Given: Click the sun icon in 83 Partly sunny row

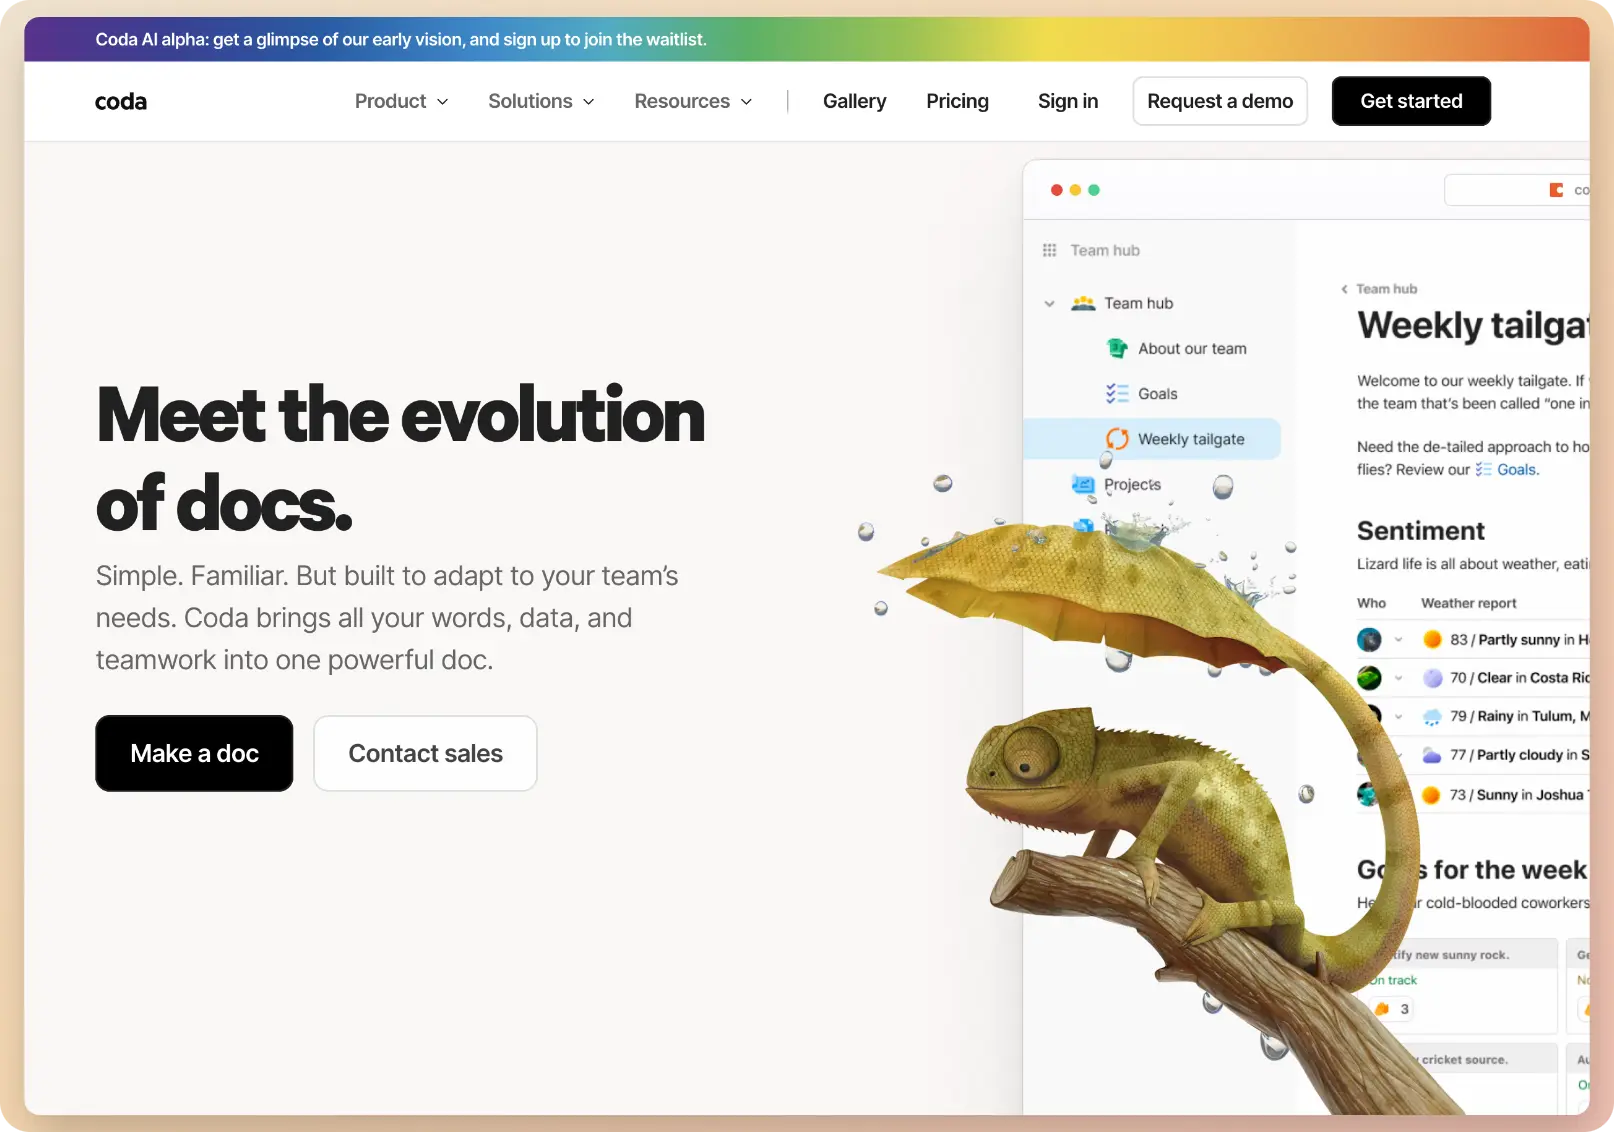Looking at the screenshot, I should pyautogui.click(x=1432, y=639).
